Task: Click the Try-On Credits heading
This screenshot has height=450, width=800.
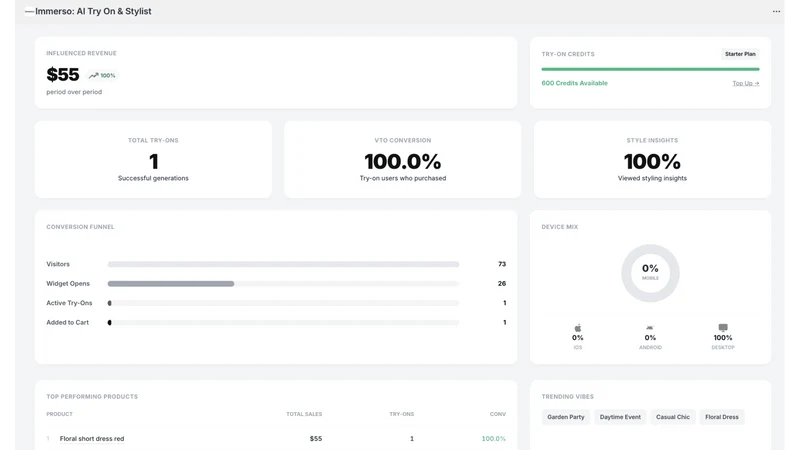Action: pyautogui.click(x=568, y=54)
